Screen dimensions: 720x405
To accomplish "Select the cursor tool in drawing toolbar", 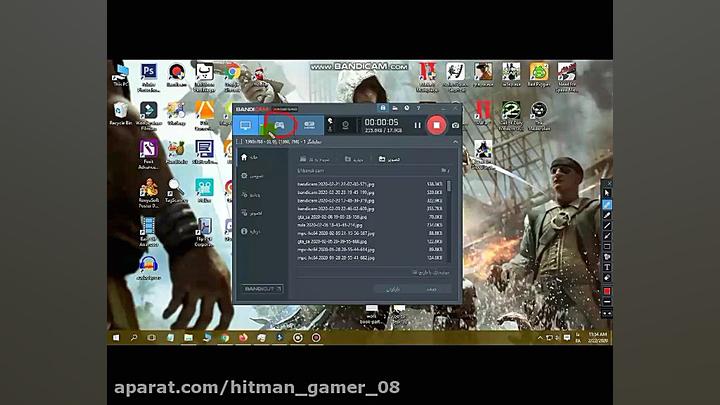I will pos(607,193).
